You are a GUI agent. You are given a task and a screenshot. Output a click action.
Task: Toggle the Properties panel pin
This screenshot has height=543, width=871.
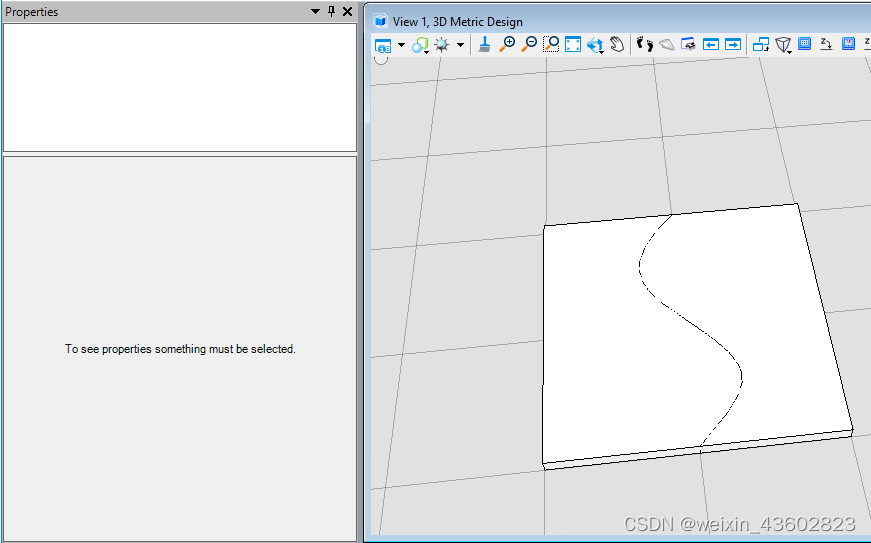coord(332,11)
